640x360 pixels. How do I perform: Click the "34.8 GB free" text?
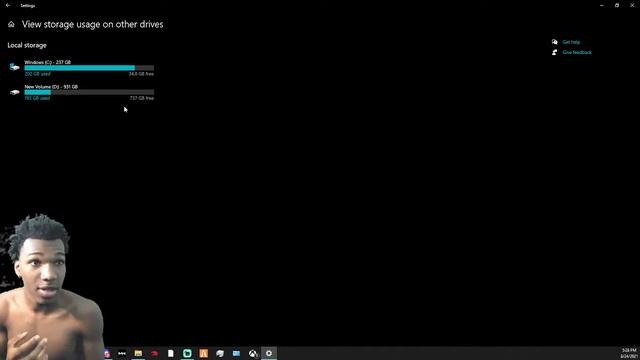pyautogui.click(x=141, y=74)
